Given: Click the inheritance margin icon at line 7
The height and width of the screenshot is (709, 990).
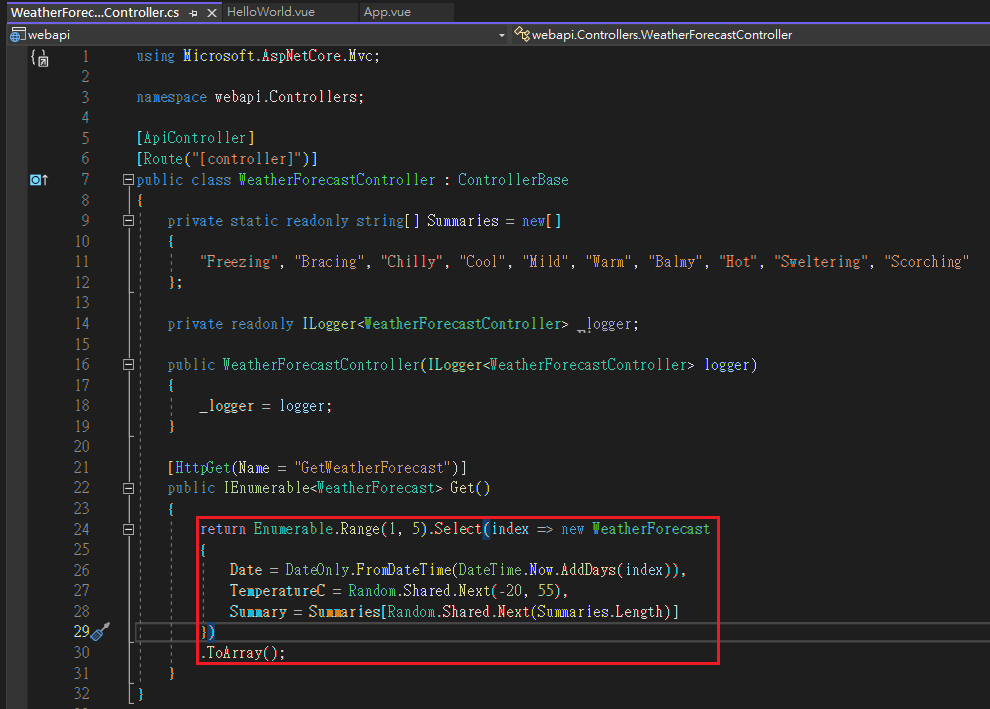Looking at the screenshot, I should (x=39, y=180).
